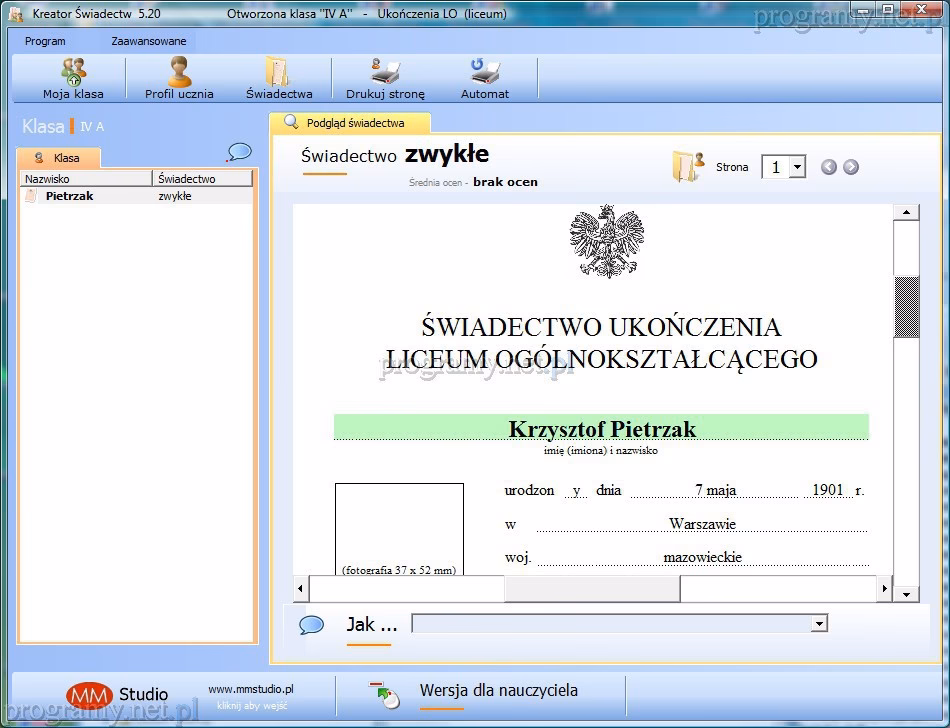The image size is (950, 728).
Task: Click the Świadectwa folder icon
Action: pos(278,72)
